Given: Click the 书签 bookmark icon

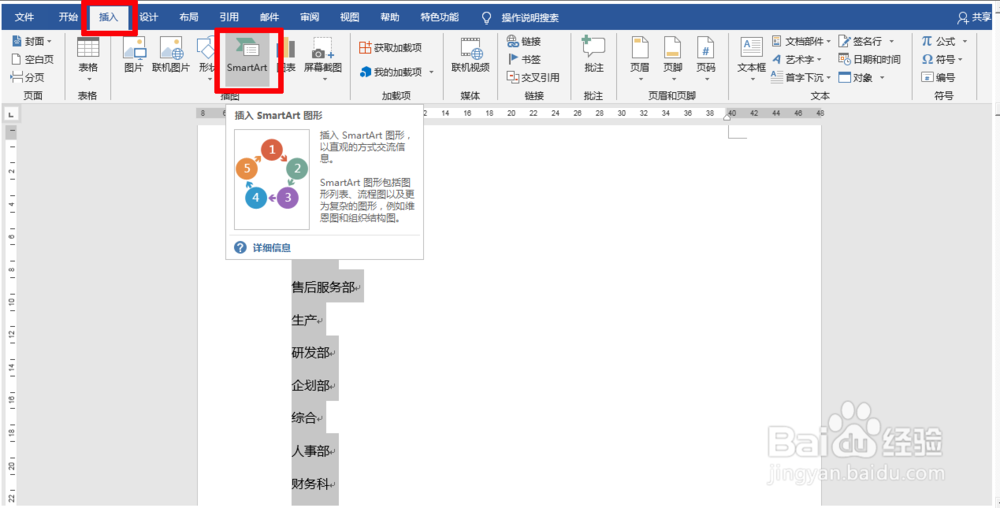Looking at the screenshot, I should [524, 59].
